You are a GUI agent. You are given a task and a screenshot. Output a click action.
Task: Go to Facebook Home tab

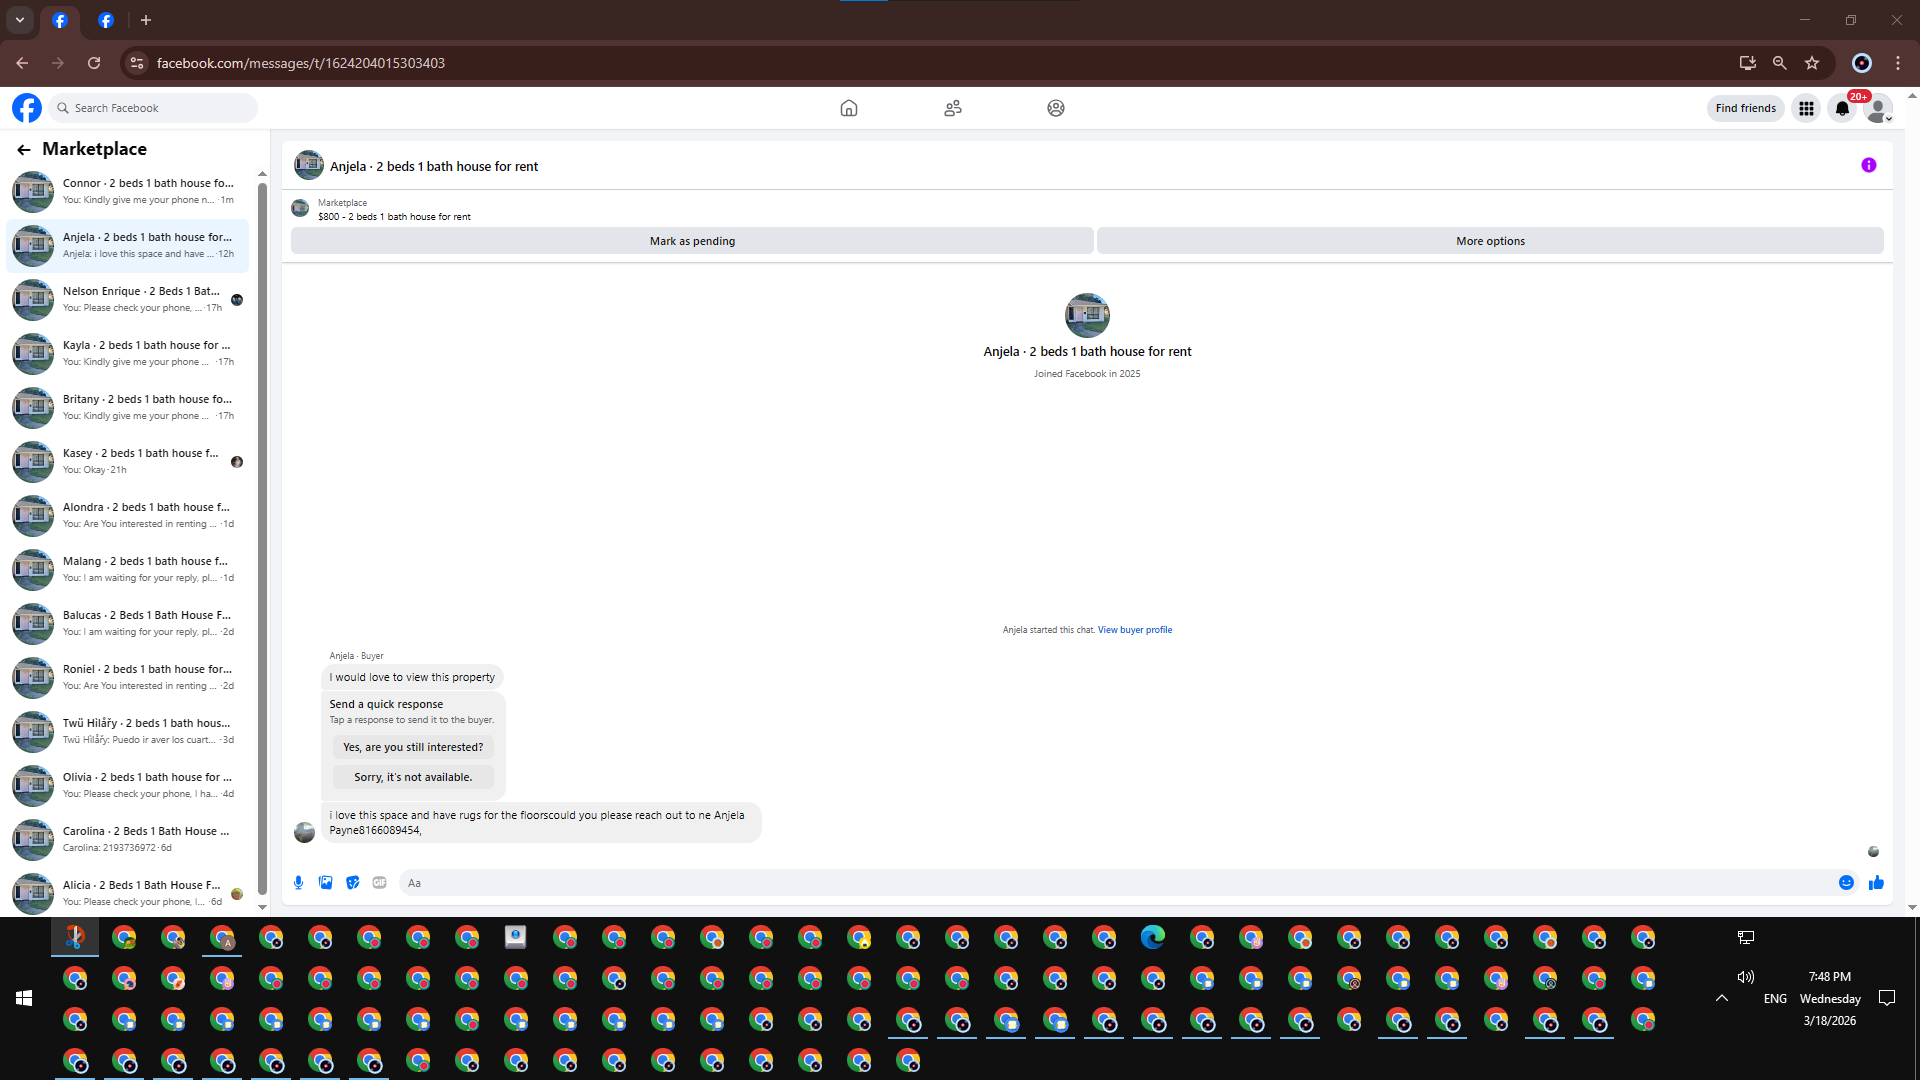tap(848, 108)
